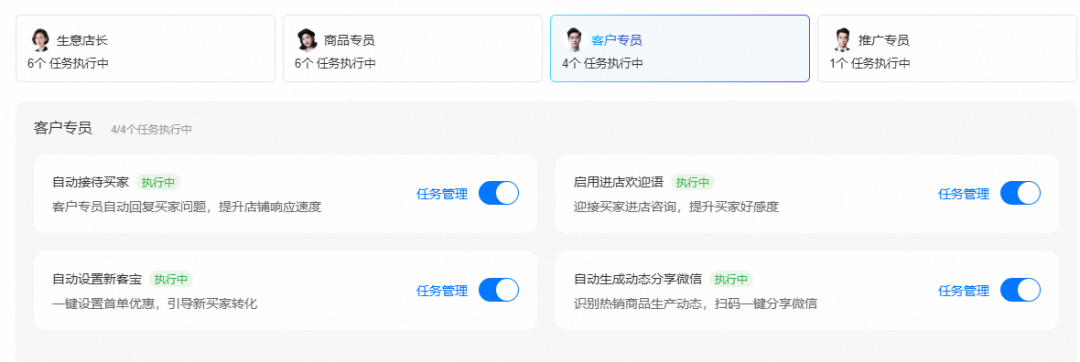Click the 4/4个任务执行中 counter text
This screenshot has height=362, width=1080.
tap(152, 129)
